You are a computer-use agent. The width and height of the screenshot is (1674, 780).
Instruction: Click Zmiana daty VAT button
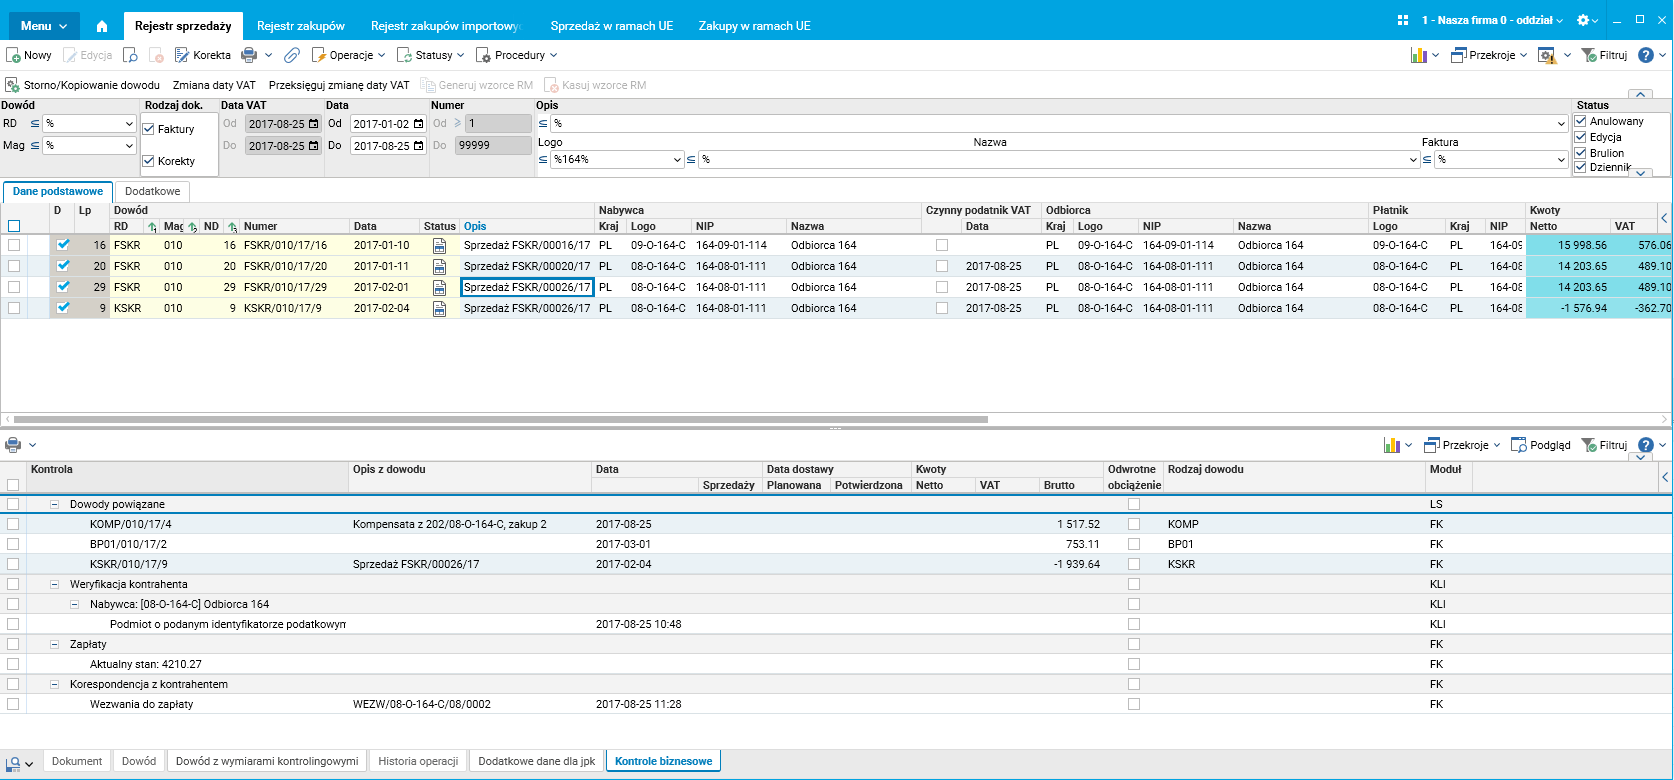point(214,85)
